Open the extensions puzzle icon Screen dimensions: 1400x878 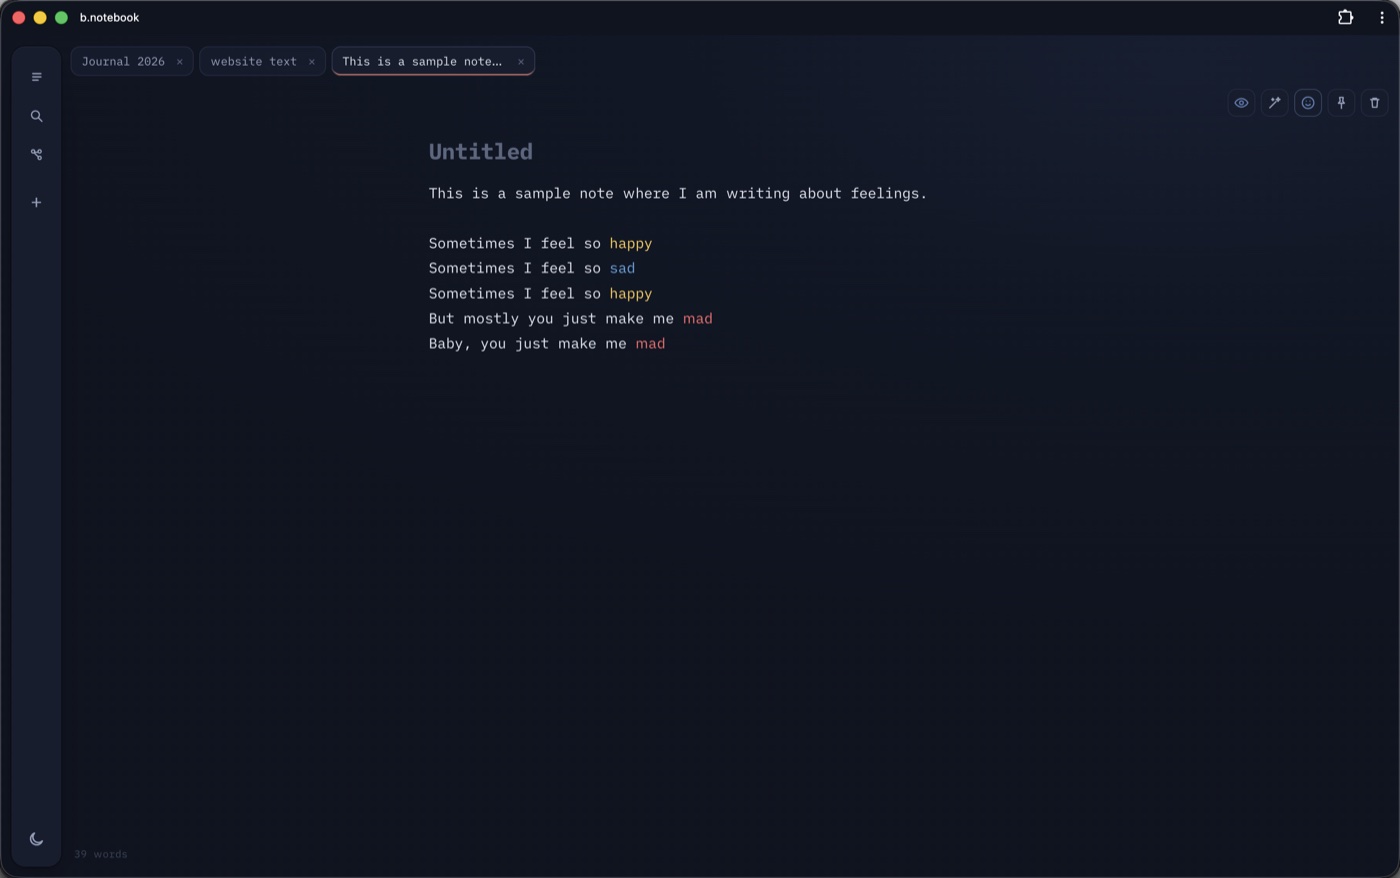coord(1345,17)
